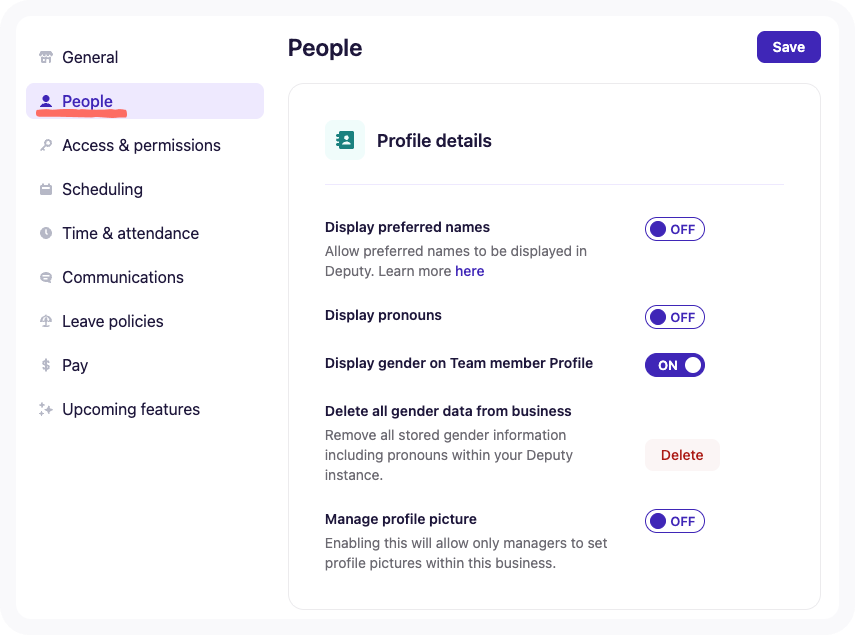Navigate to Leave policies settings
855x635 pixels.
click(113, 321)
